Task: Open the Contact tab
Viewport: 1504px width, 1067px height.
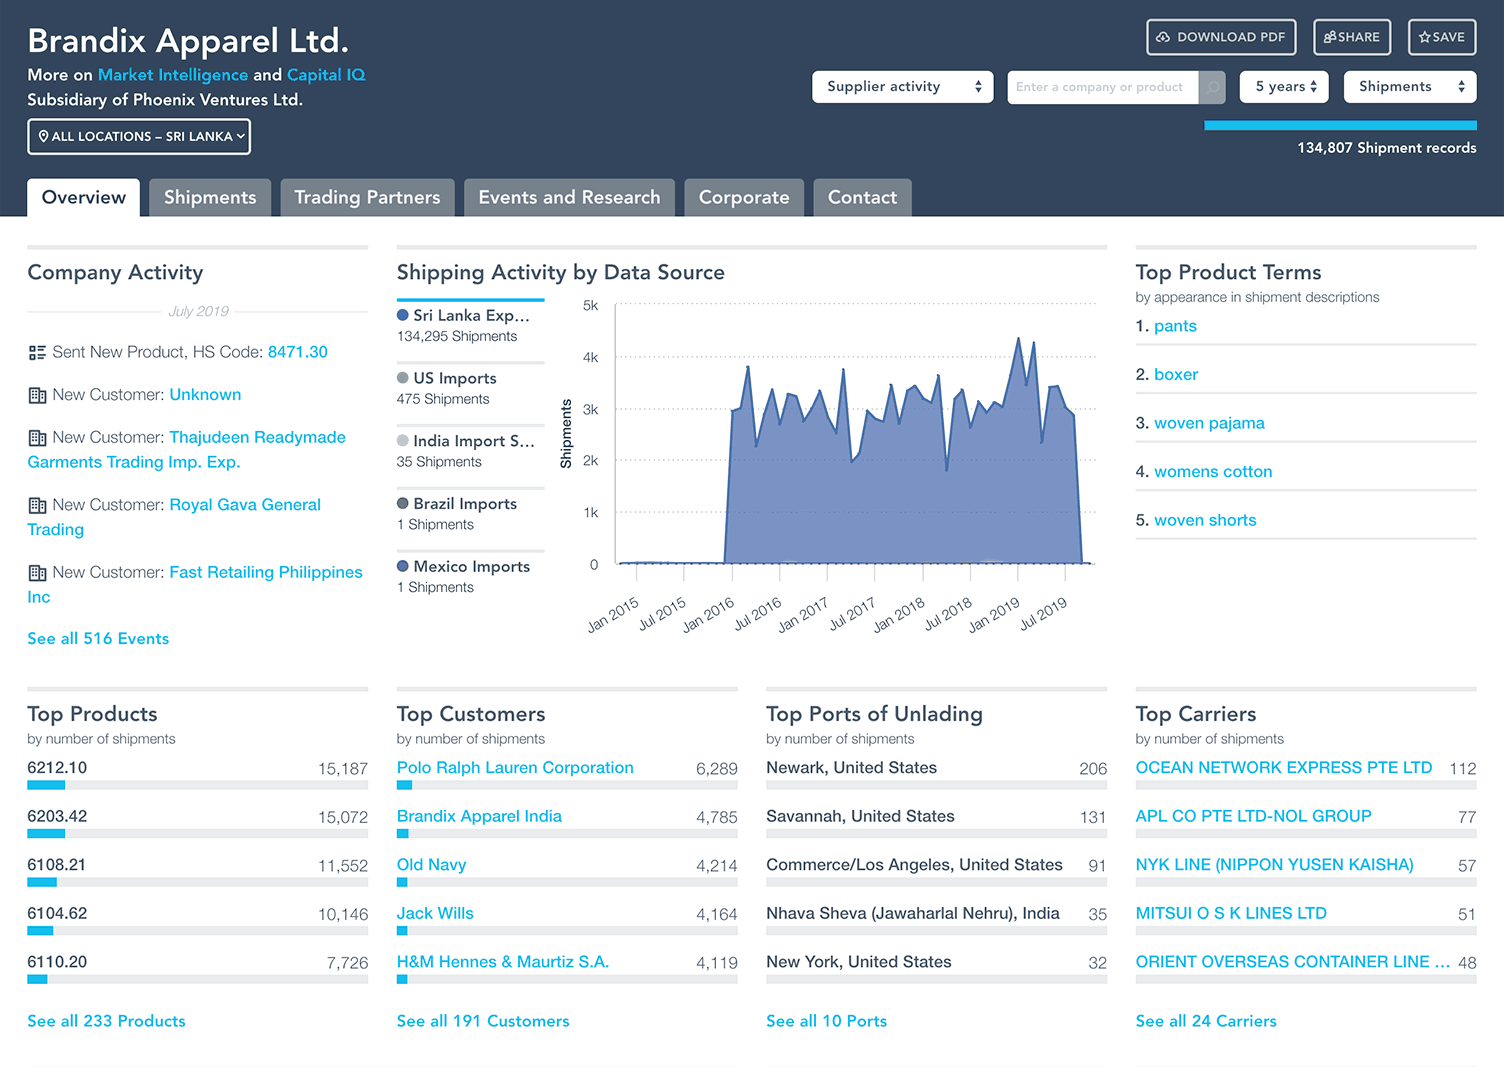Action: [x=862, y=197]
